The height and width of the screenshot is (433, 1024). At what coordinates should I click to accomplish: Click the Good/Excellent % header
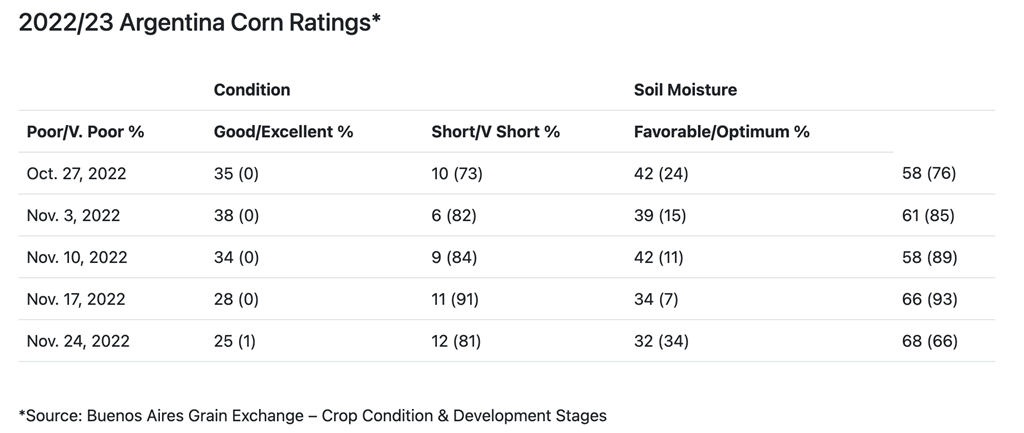click(x=284, y=132)
